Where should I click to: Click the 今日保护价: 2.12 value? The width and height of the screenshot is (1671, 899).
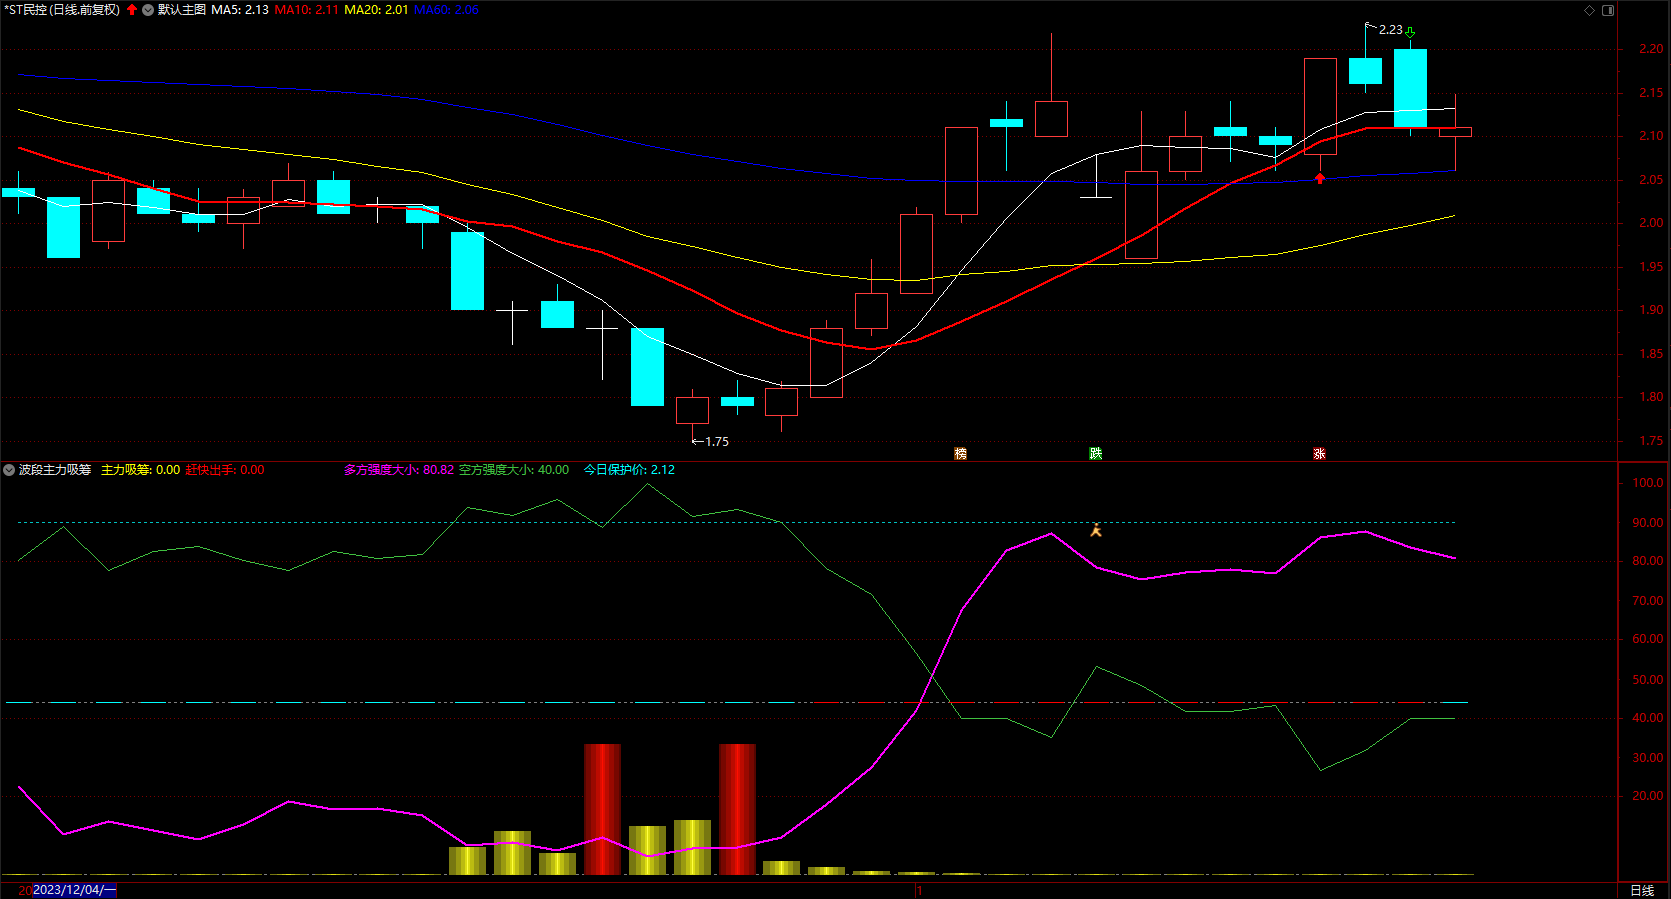click(x=629, y=470)
